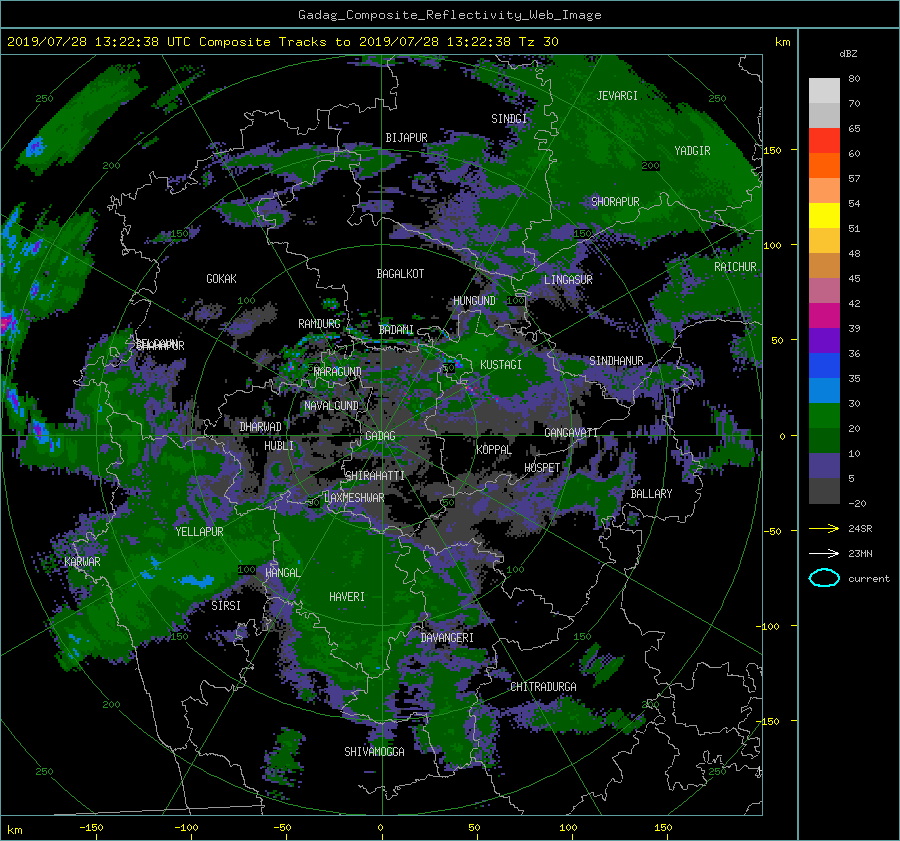The height and width of the screenshot is (841, 900).
Task: Click the SINDHANUR city label
Action: pos(616,361)
